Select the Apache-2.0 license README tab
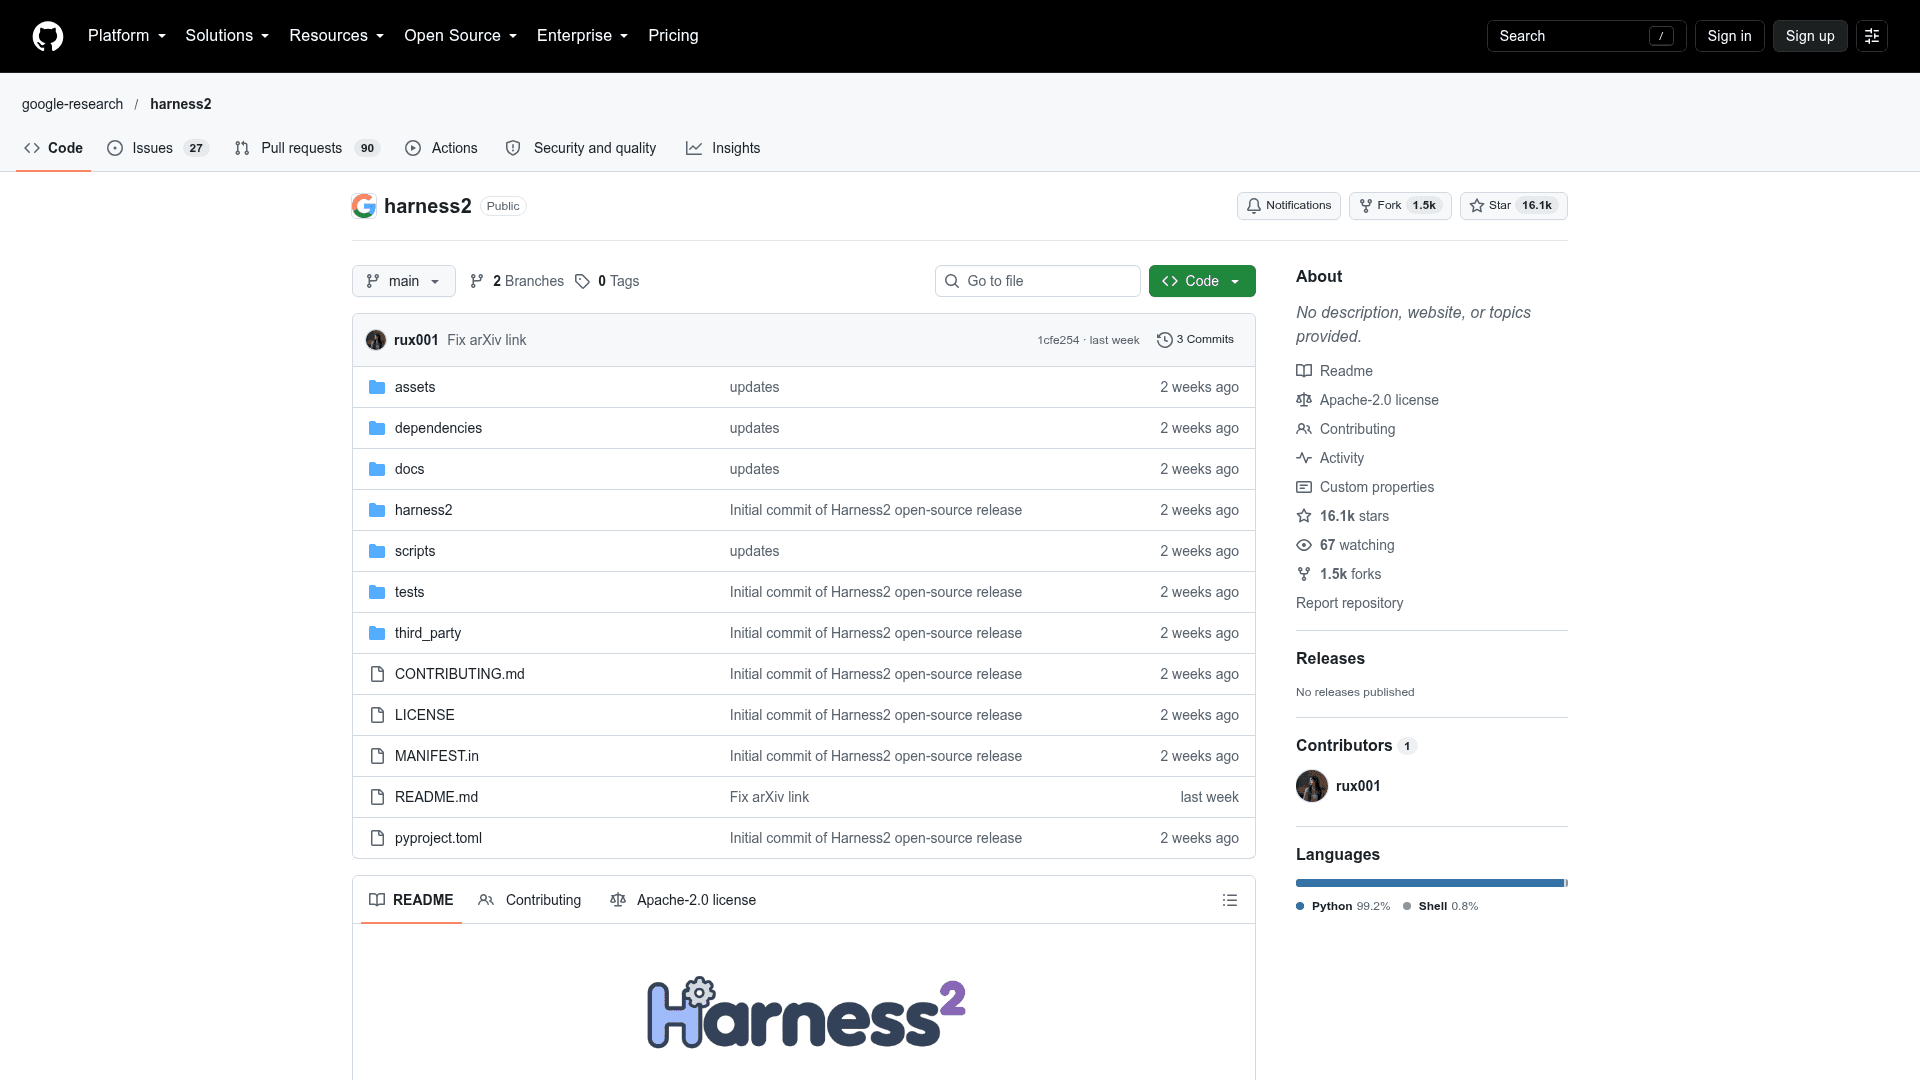Viewport: 1920px width, 1080px height. tap(683, 900)
